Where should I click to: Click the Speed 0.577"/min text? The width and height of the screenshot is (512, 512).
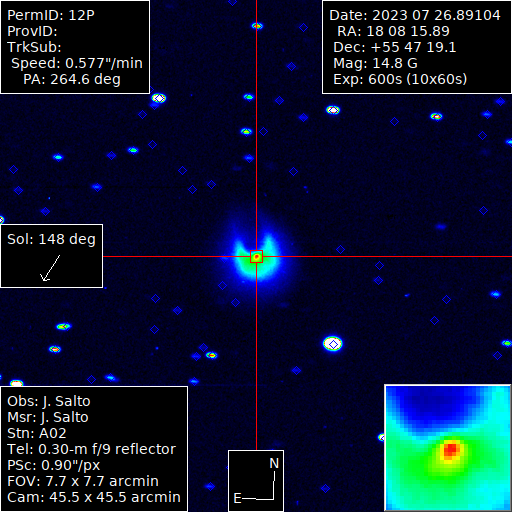pos(77,63)
